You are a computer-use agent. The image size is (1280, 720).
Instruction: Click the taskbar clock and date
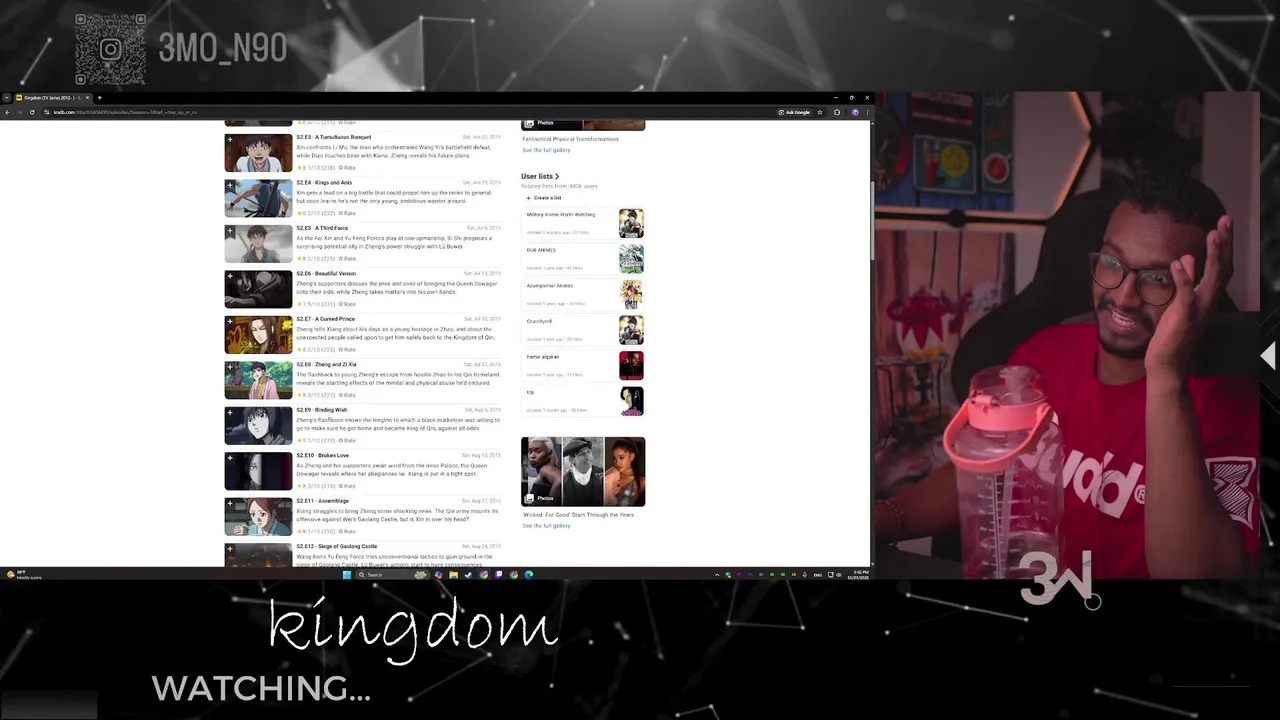click(857, 575)
